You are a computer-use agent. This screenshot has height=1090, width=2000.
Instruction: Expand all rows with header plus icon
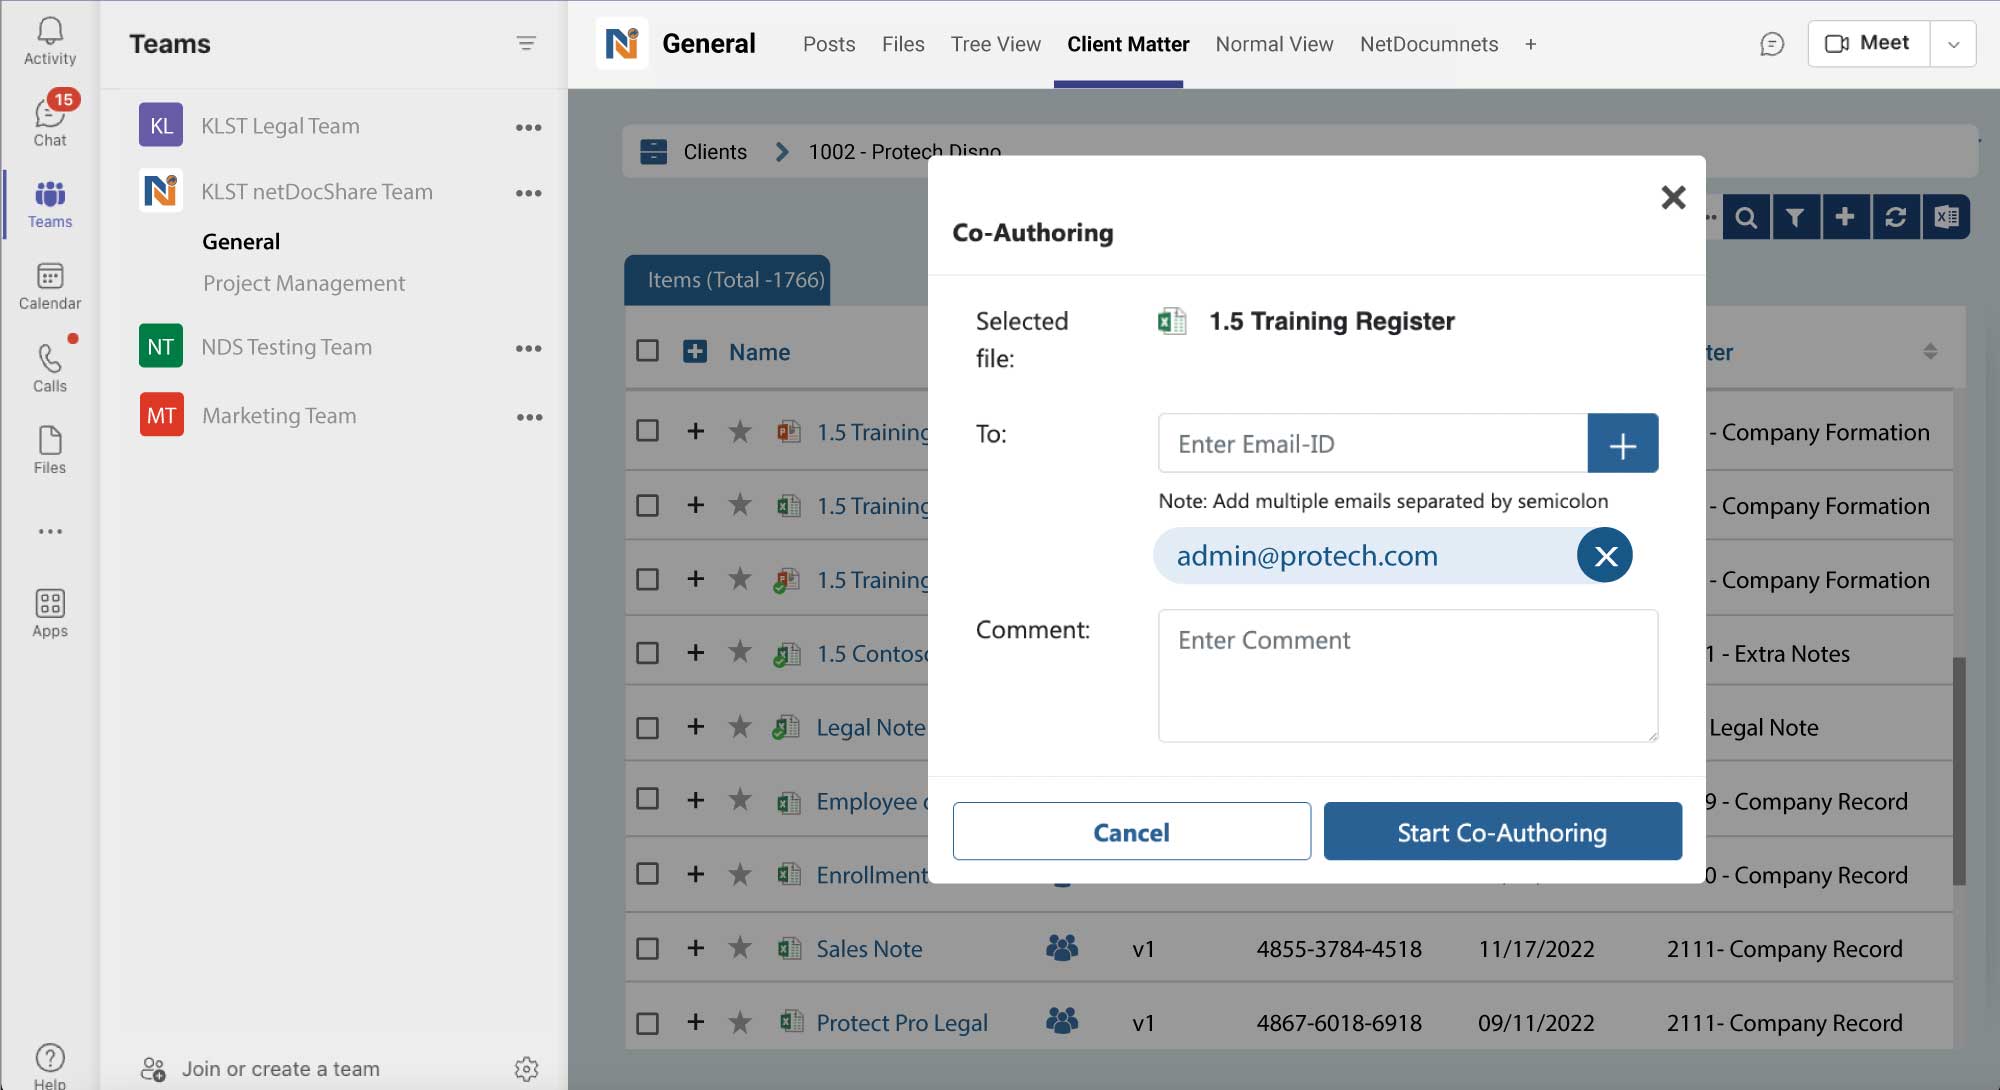[x=695, y=351]
